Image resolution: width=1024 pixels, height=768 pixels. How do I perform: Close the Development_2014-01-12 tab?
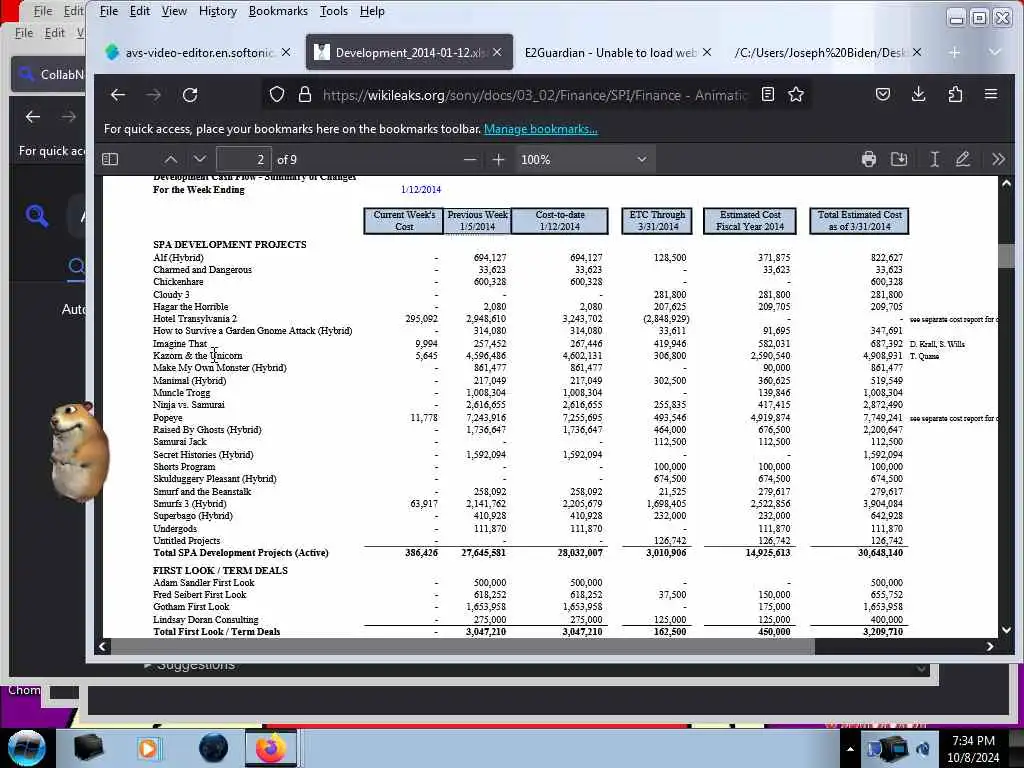498,52
